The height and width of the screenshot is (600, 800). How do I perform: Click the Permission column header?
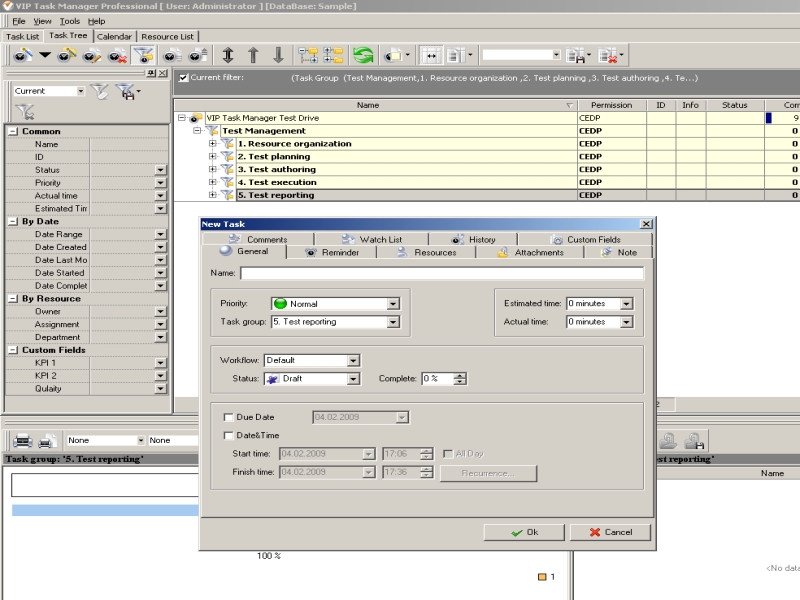pos(611,105)
